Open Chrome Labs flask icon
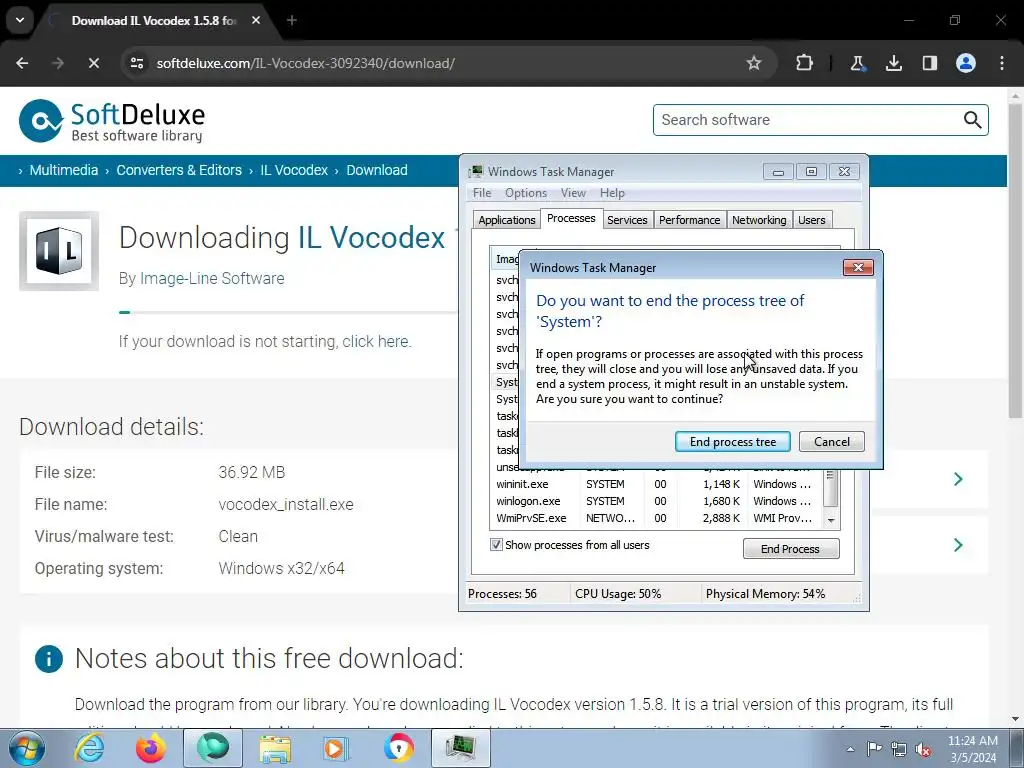Image resolution: width=1024 pixels, height=768 pixels. [x=857, y=63]
